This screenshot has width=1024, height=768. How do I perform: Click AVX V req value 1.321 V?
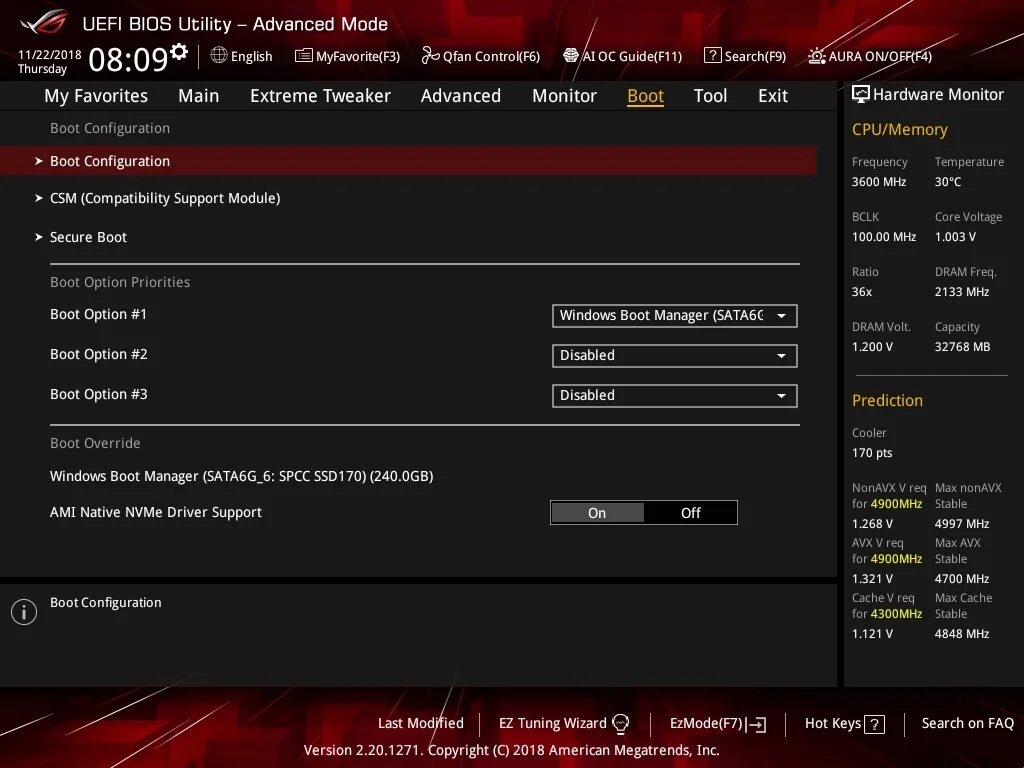click(872, 579)
